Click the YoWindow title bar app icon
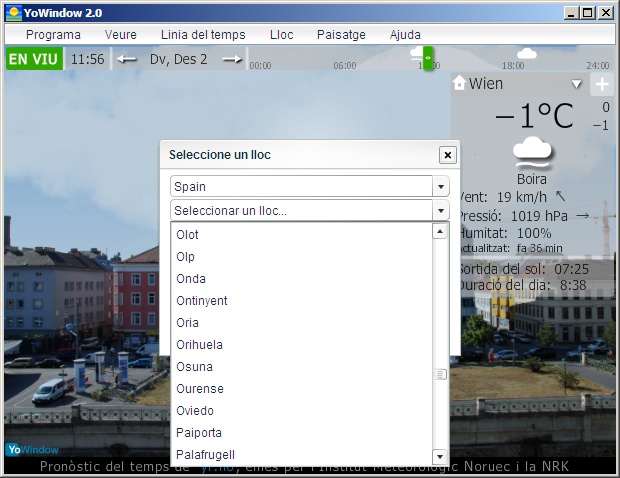Viewport: 620px width, 478px height. tap(14, 13)
